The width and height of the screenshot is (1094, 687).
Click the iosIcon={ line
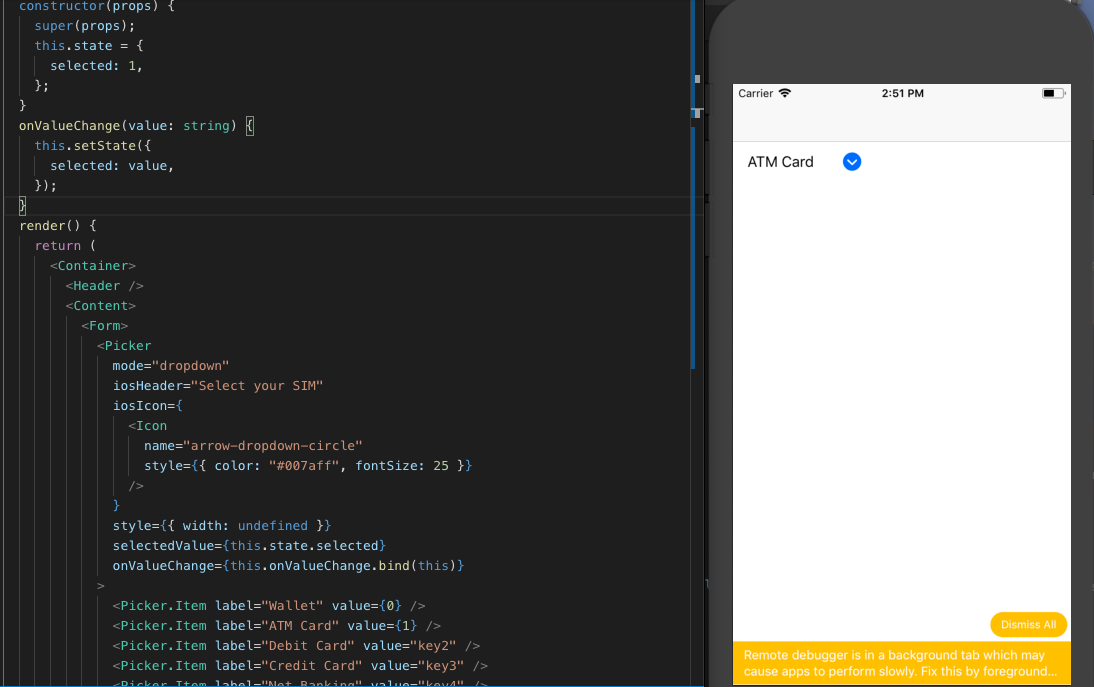[147, 406]
